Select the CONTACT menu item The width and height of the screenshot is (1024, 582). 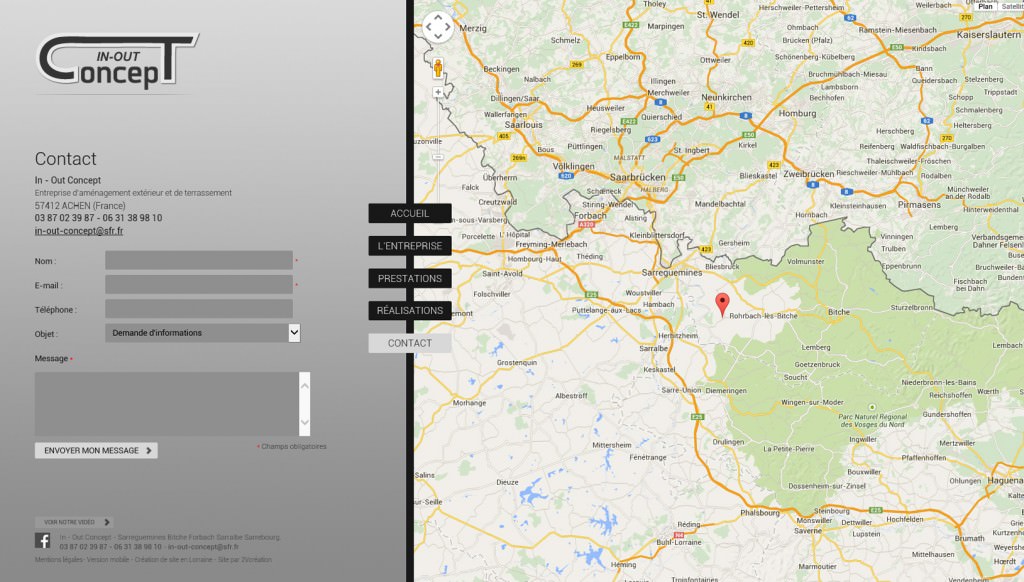click(409, 343)
